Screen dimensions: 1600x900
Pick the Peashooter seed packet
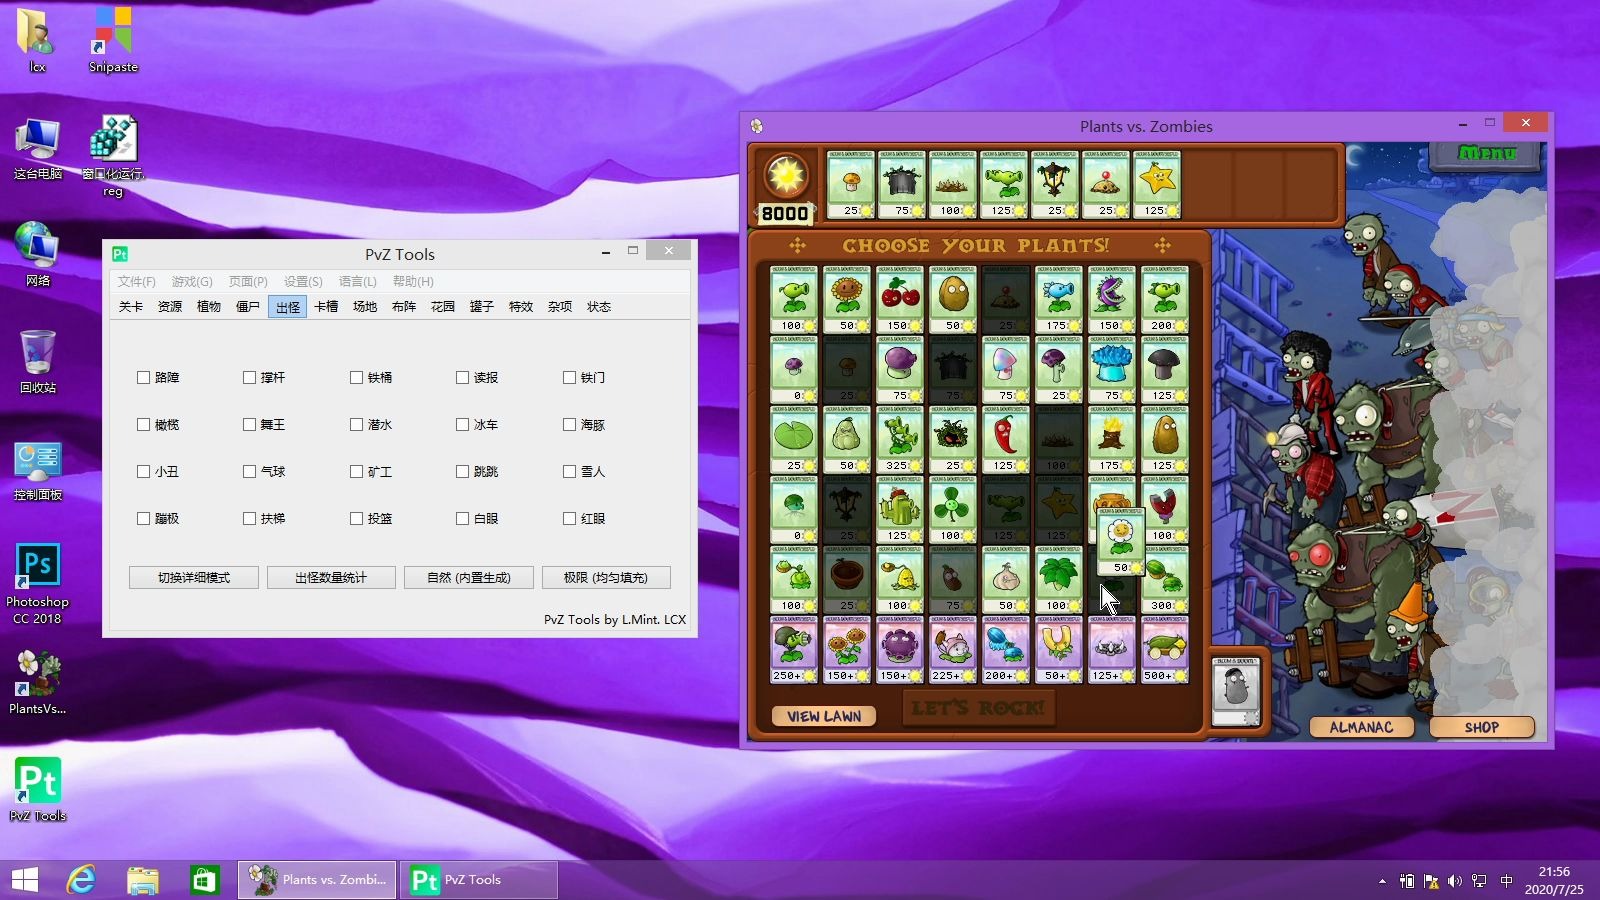(793, 299)
